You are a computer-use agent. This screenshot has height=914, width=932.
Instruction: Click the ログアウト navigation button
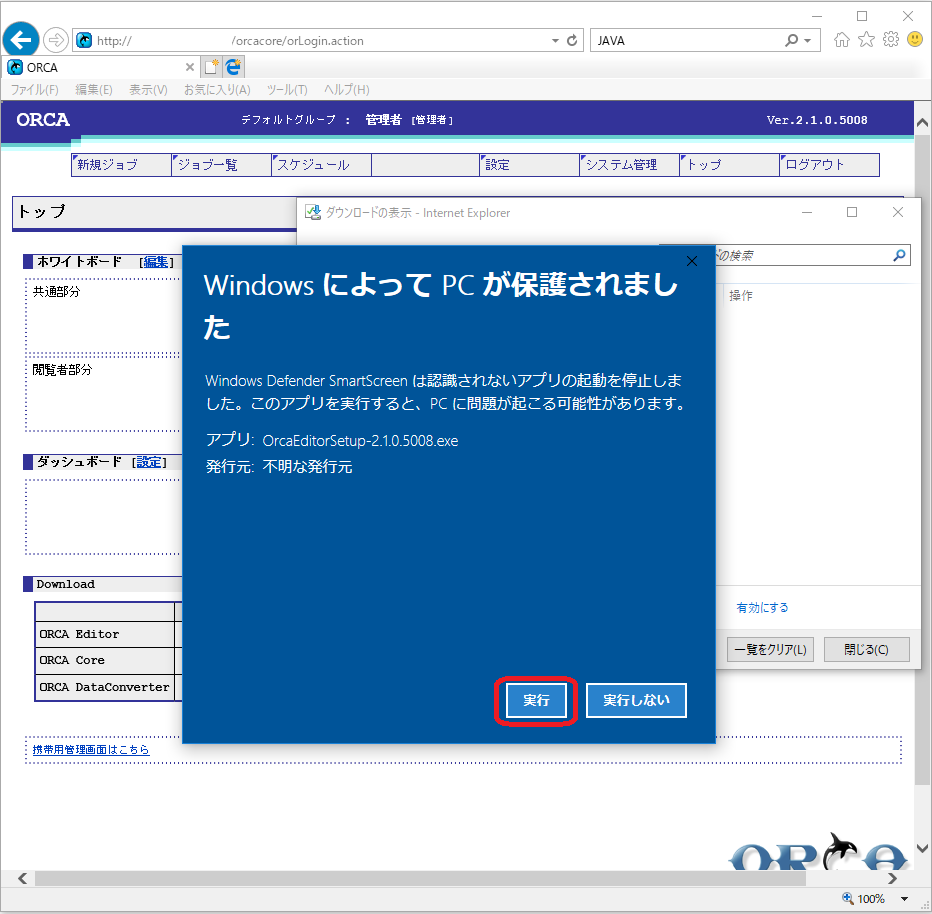click(x=829, y=165)
